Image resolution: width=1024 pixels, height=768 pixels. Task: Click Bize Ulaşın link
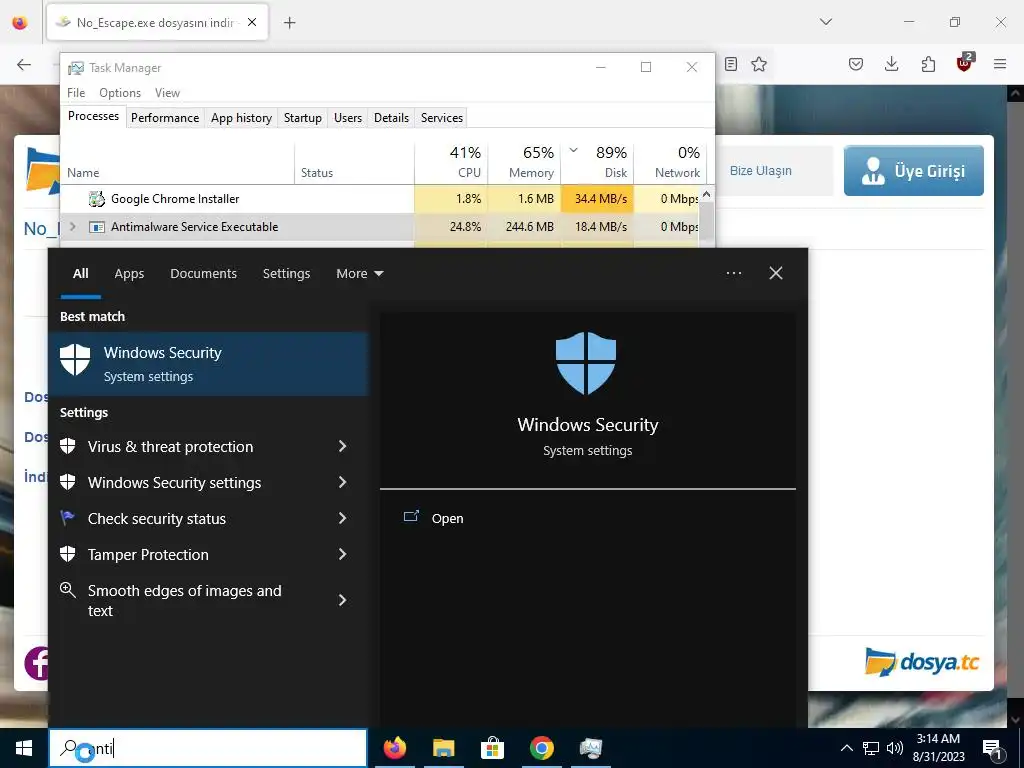[x=760, y=170]
